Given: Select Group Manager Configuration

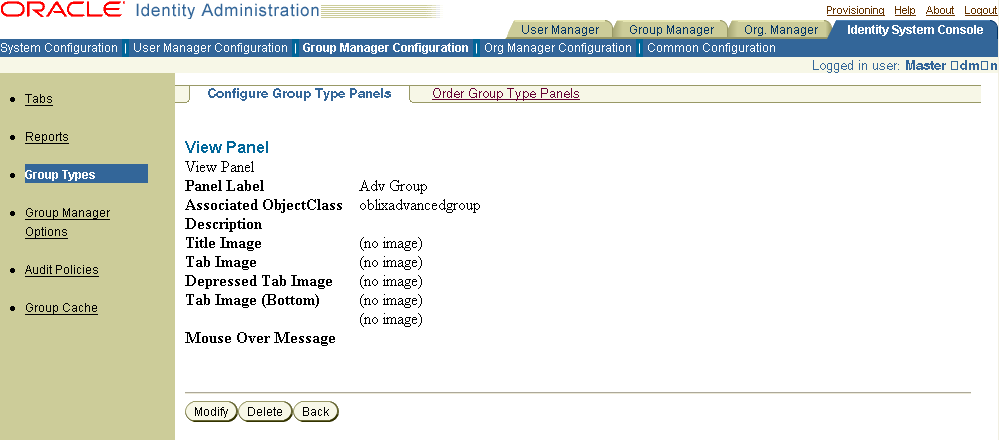Looking at the screenshot, I should click(x=385, y=48).
